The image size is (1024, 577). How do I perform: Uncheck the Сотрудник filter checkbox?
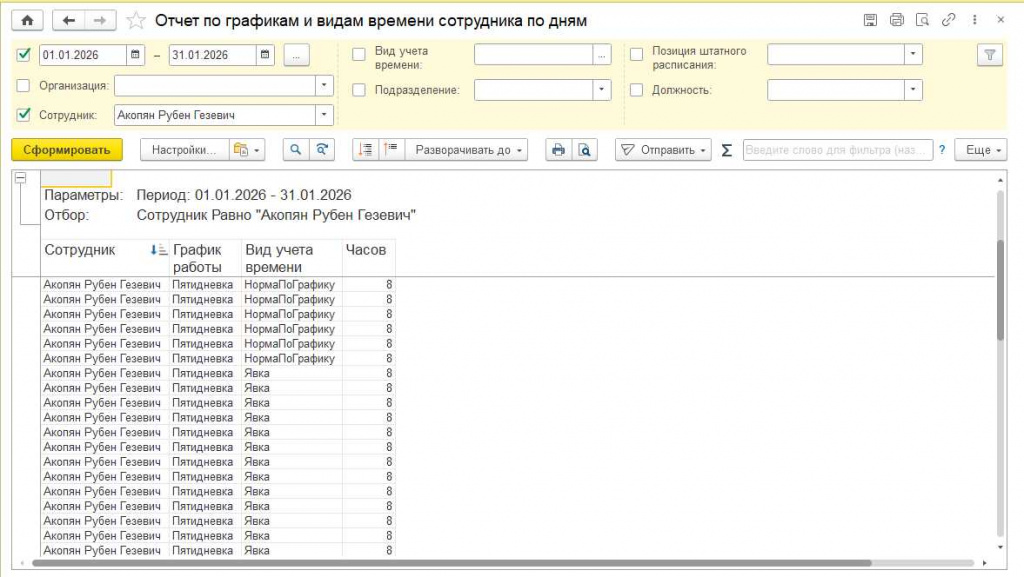point(24,115)
